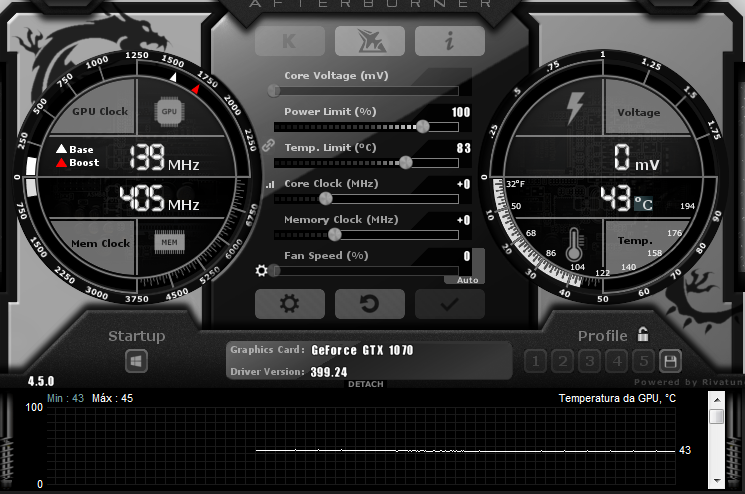Click the version number 4.5.0
The image size is (745, 494).
pos(41,381)
